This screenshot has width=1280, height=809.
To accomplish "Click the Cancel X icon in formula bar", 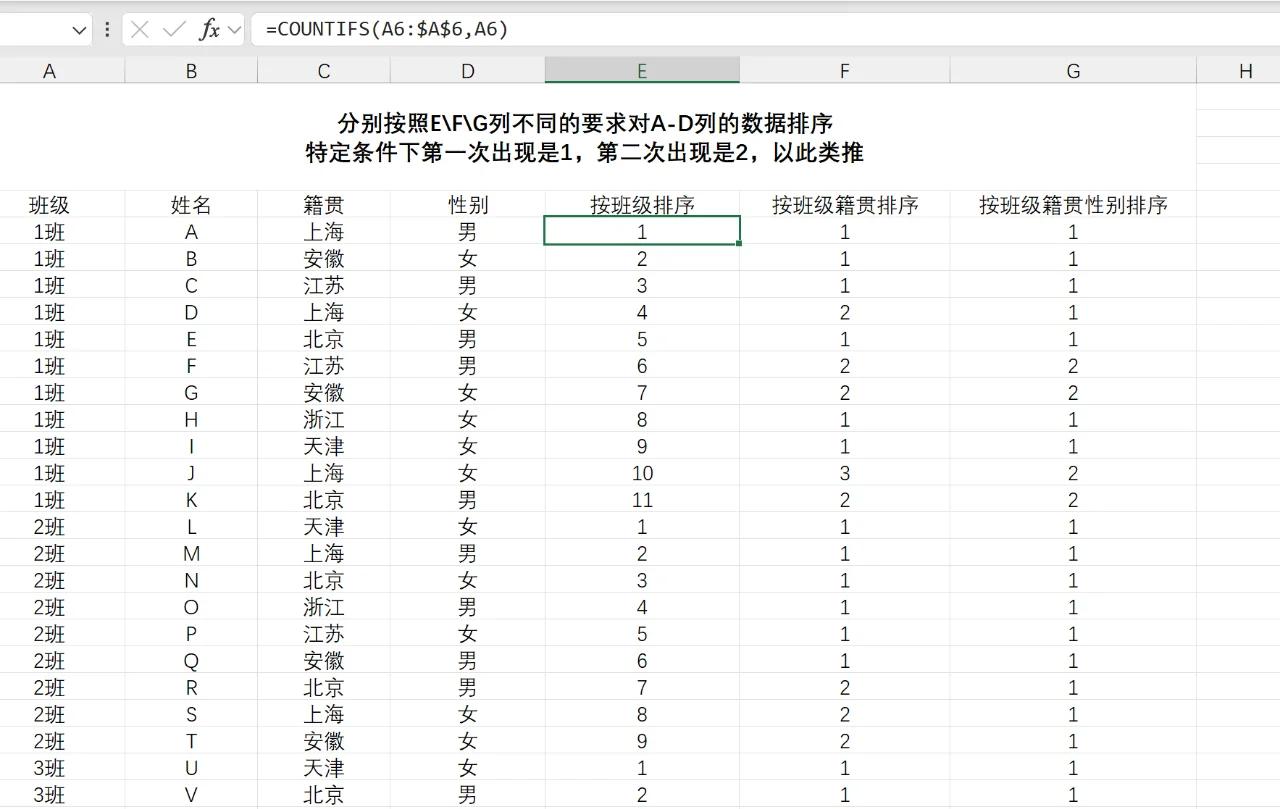I will [x=140, y=30].
